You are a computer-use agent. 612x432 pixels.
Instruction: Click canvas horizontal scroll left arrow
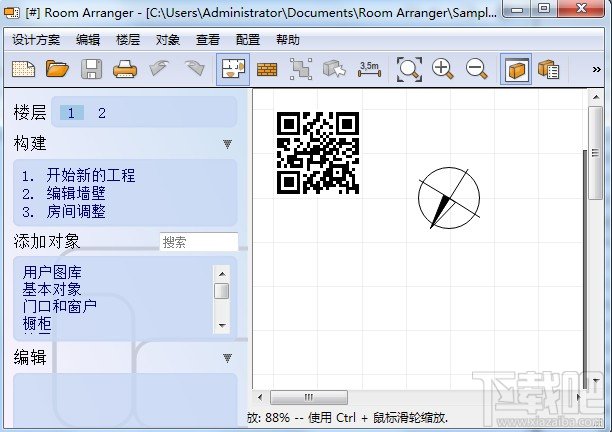260,398
